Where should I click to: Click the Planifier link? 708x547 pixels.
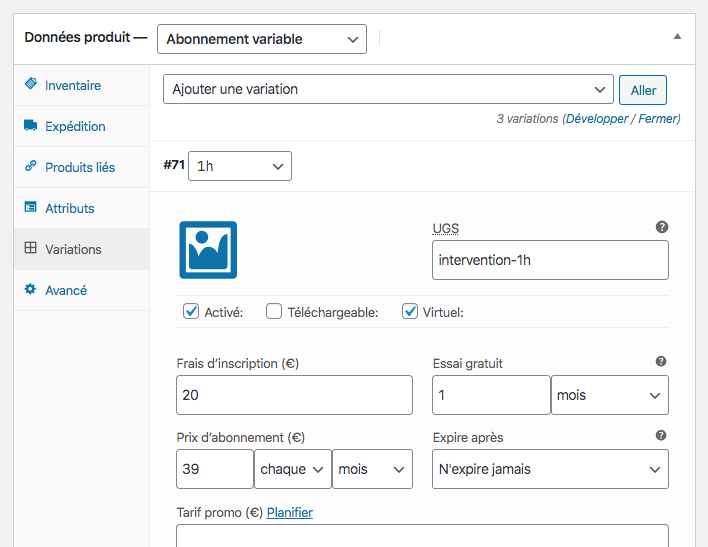(290, 513)
